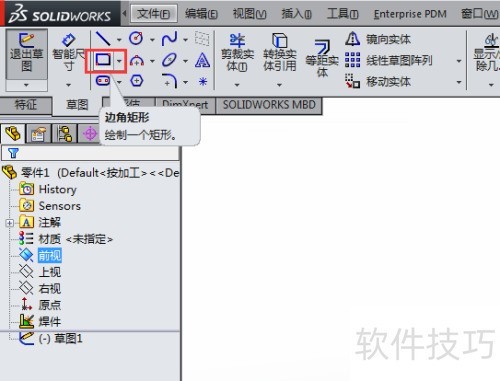Click Linear Sketch Pattern (线性草图阵列)
The height and width of the screenshot is (381, 500).
click(389, 60)
